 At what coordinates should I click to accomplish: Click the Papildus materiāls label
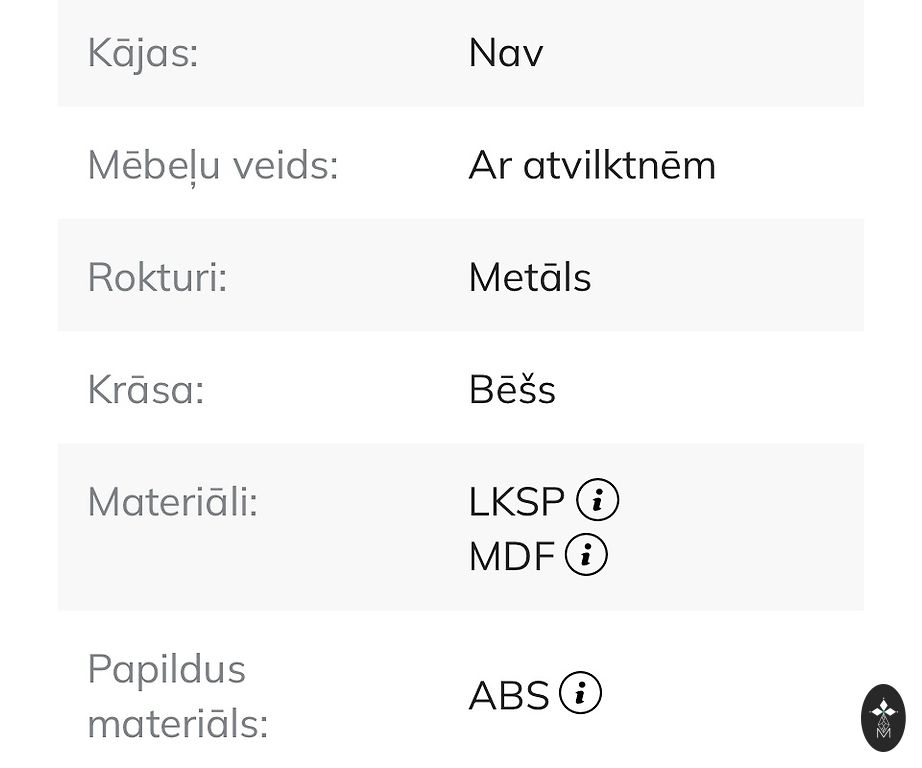coord(178,695)
